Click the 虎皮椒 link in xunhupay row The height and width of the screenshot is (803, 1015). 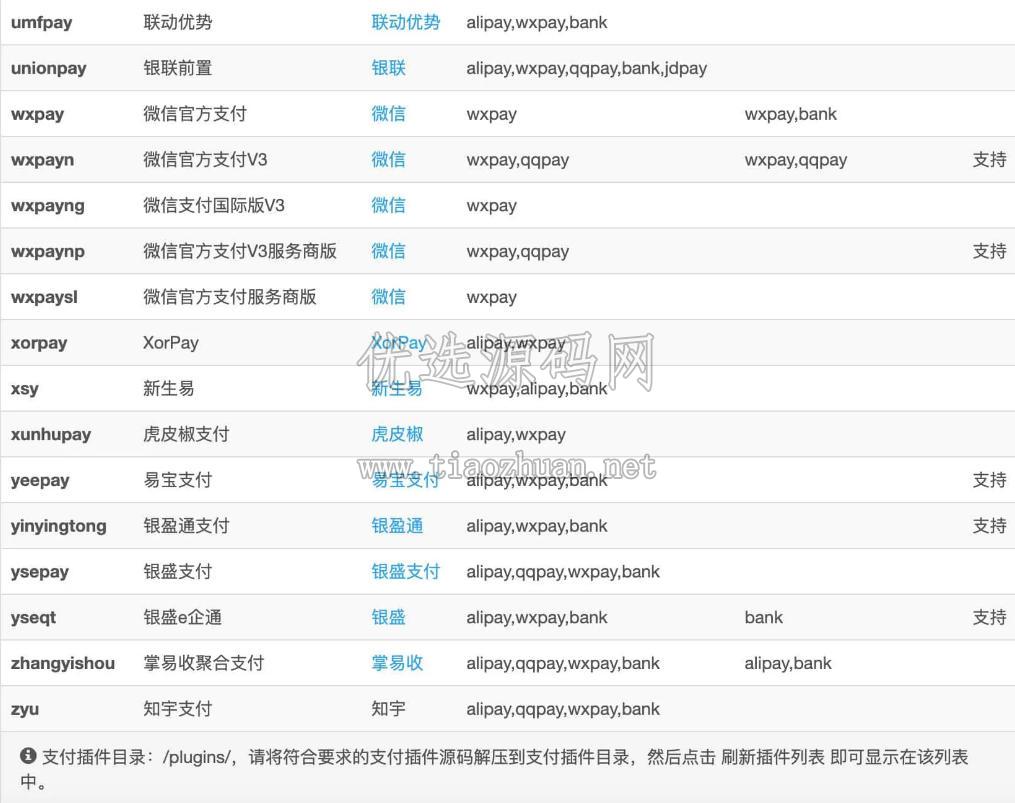click(397, 434)
